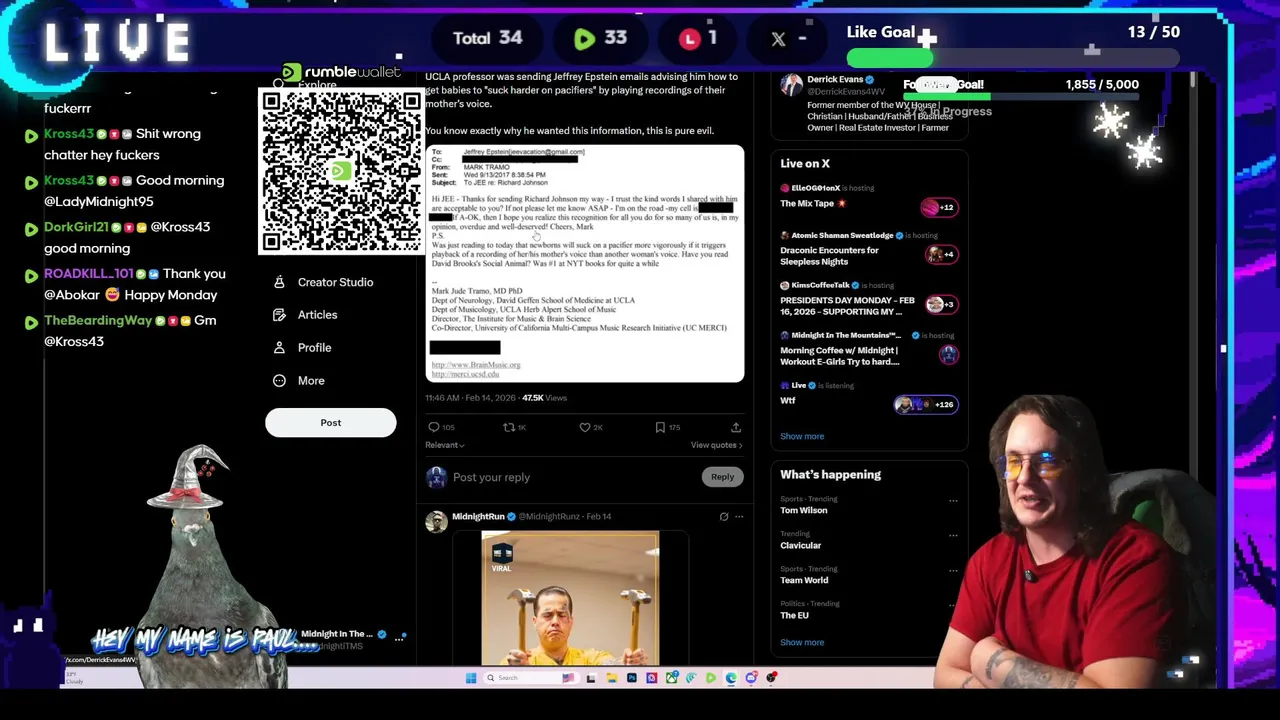Open options dots beside Tom Wilson trend

click(x=953, y=500)
